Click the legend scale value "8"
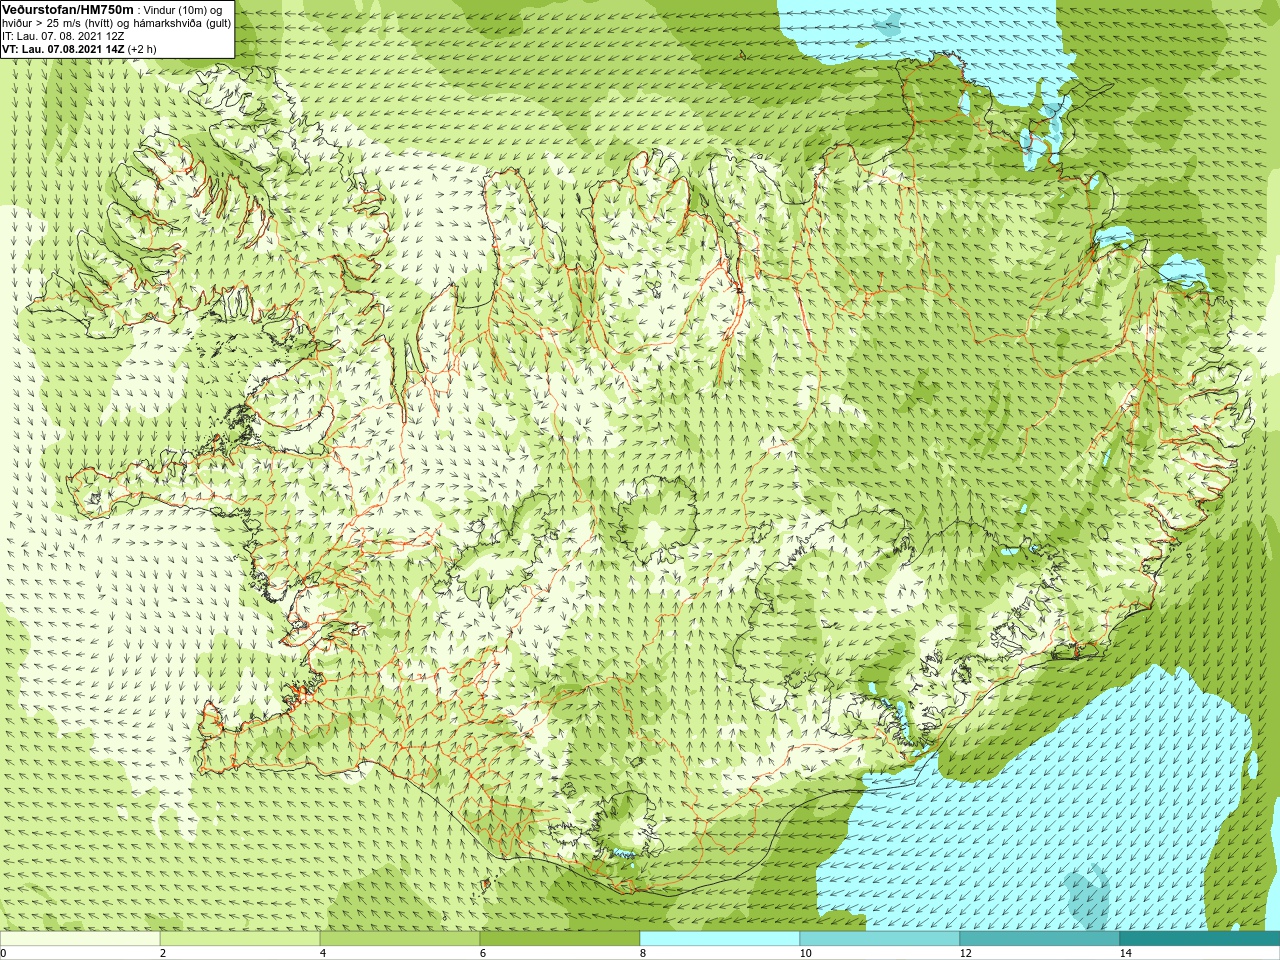 [x=643, y=953]
